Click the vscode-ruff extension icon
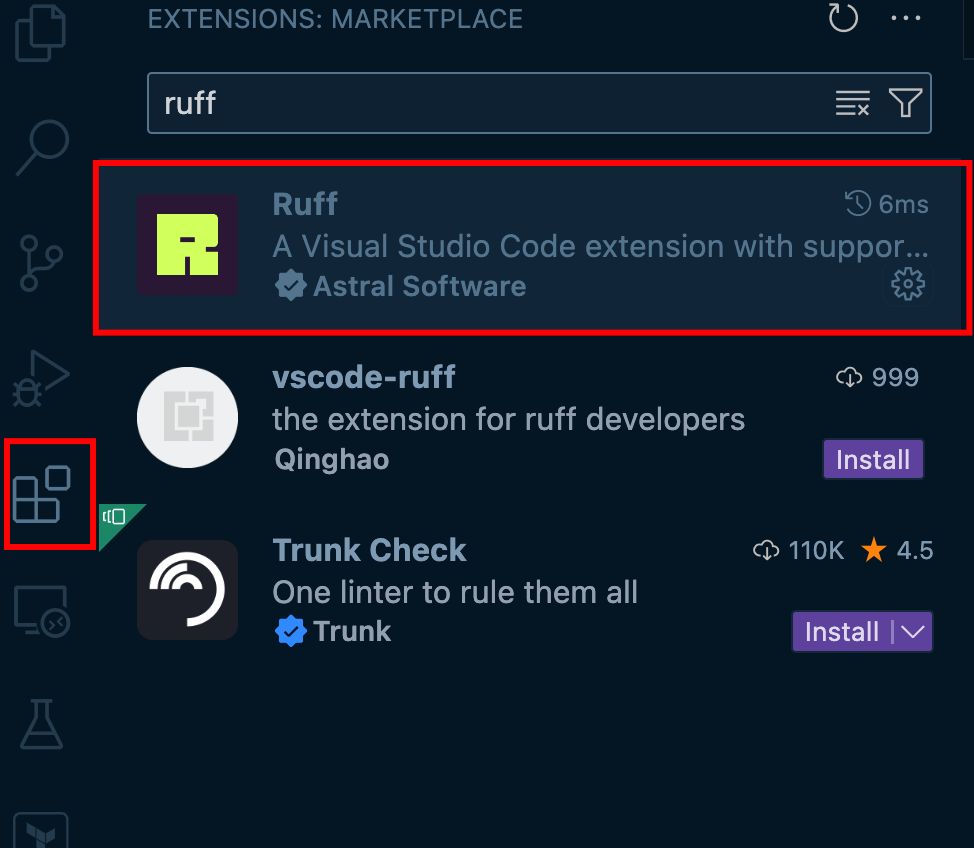Viewport: 974px width, 848px height. tap(188, 417)
